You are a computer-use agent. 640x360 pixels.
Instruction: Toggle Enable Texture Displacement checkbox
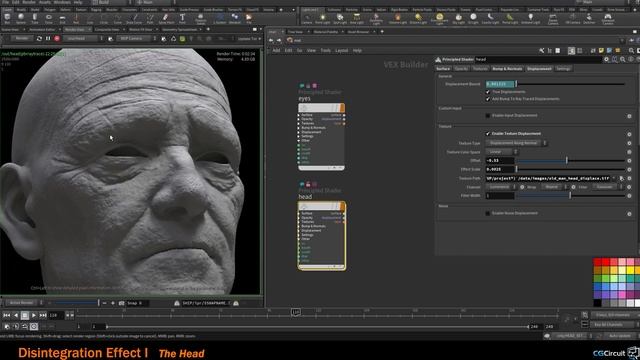click(x=488, y=133)
